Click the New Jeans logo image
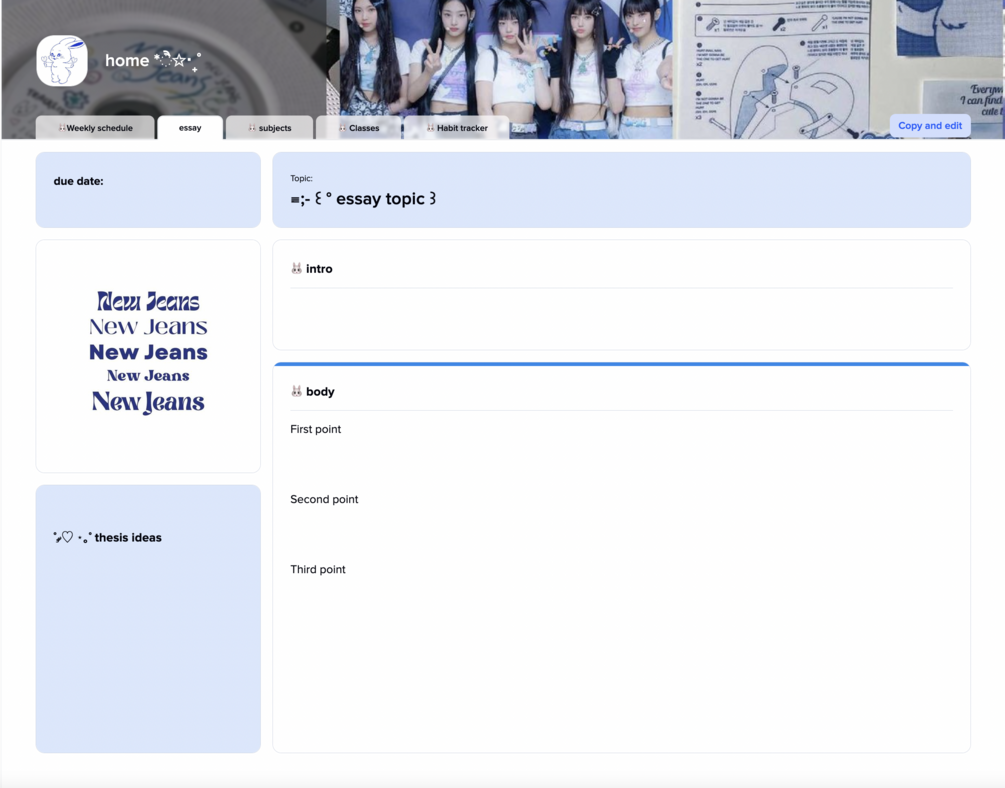1005x788 pixels. click(x=148, y=352)
